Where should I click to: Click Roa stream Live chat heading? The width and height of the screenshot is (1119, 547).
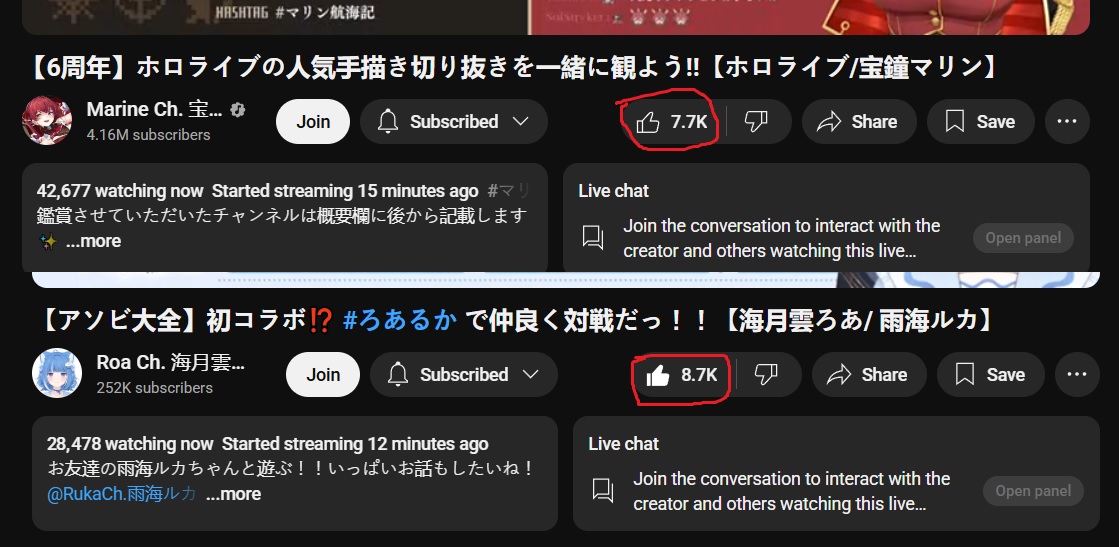pos(624,444)
